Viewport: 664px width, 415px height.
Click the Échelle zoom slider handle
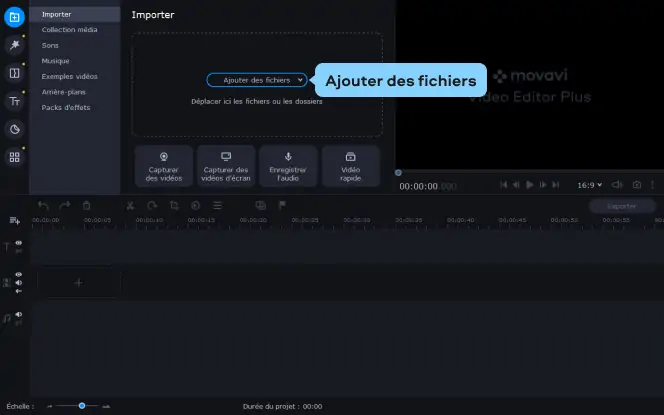point(82,406)
